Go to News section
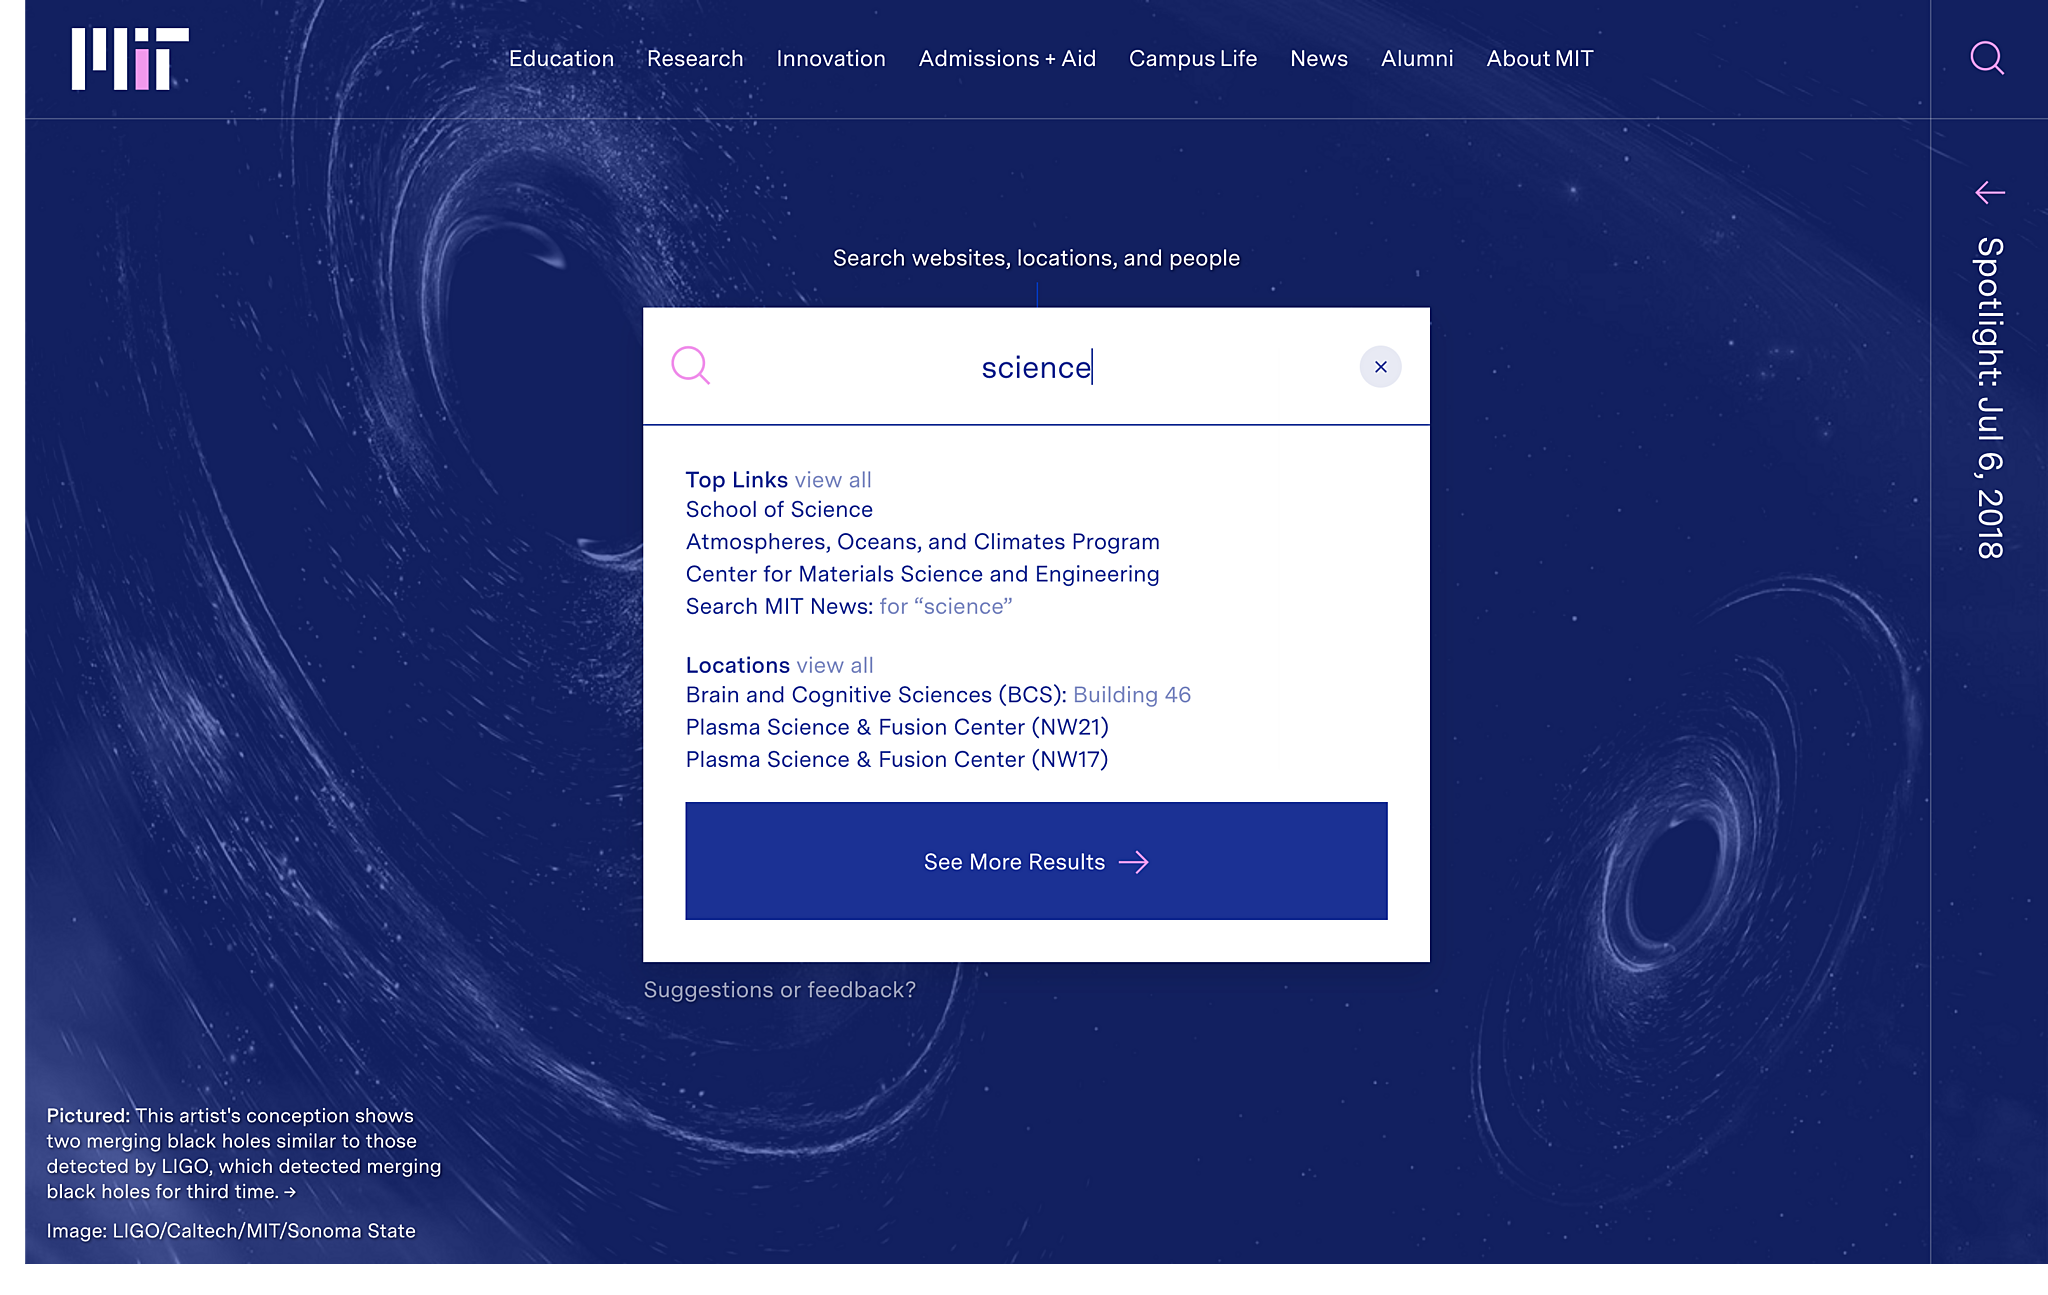Screen dimensions: 2048x1295 (1319, 59)
